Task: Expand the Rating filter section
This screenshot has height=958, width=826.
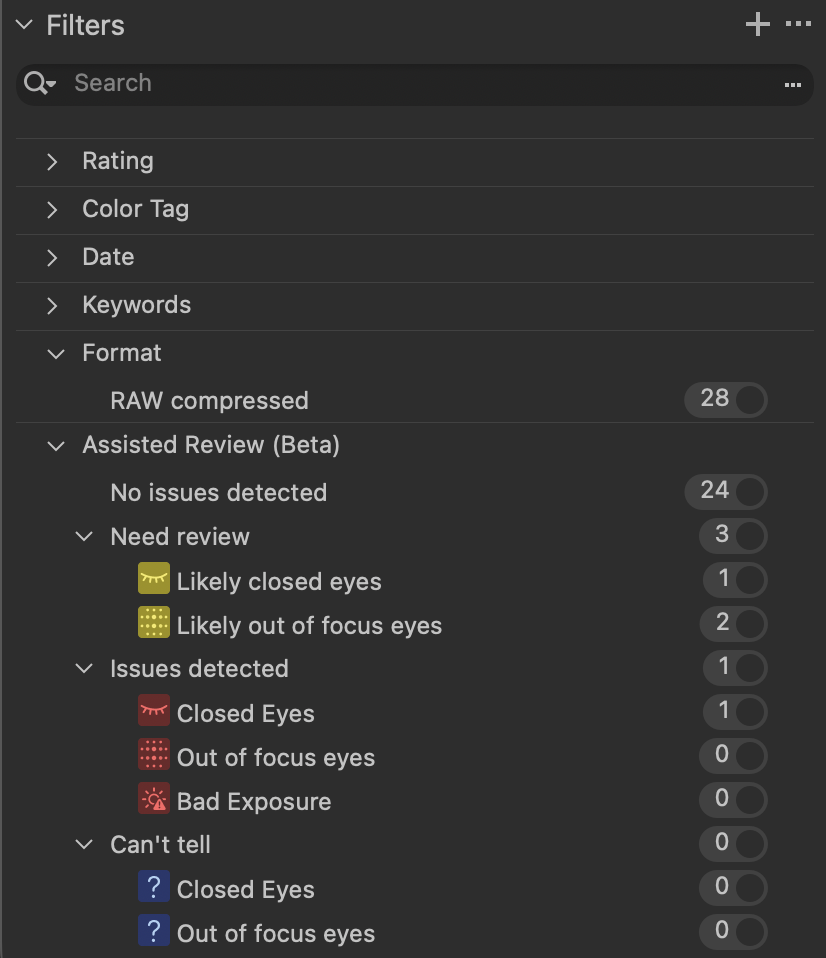Action: pyautogui.click(x=53, y=162)
